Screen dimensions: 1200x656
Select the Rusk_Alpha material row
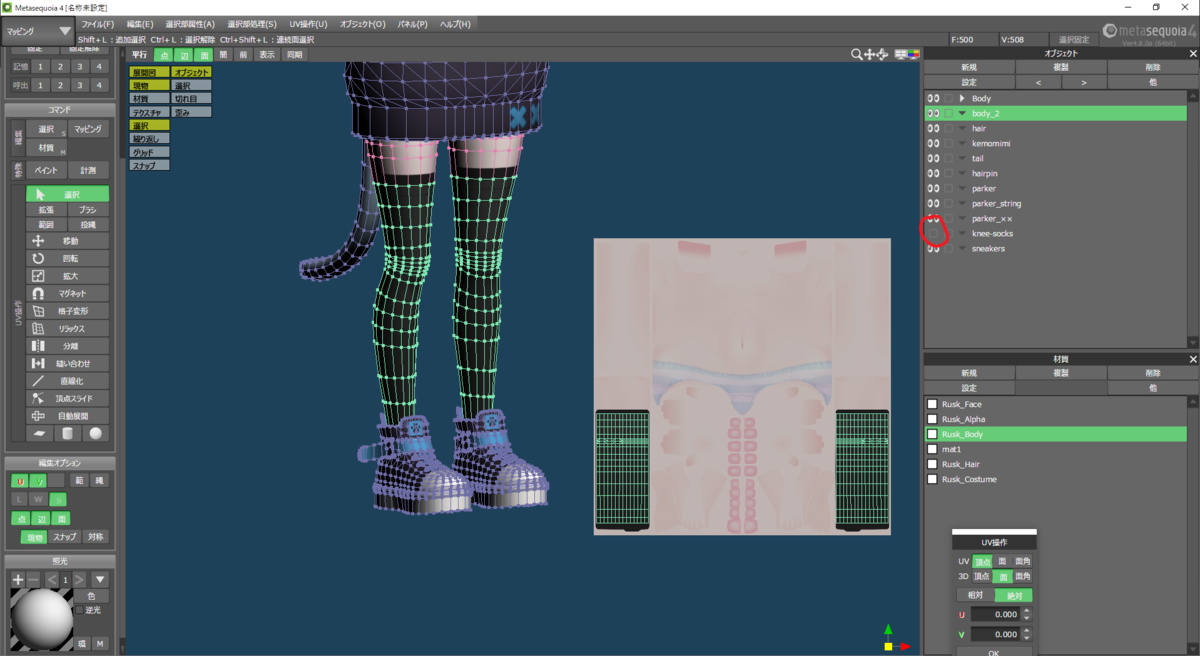[1055, 419]
